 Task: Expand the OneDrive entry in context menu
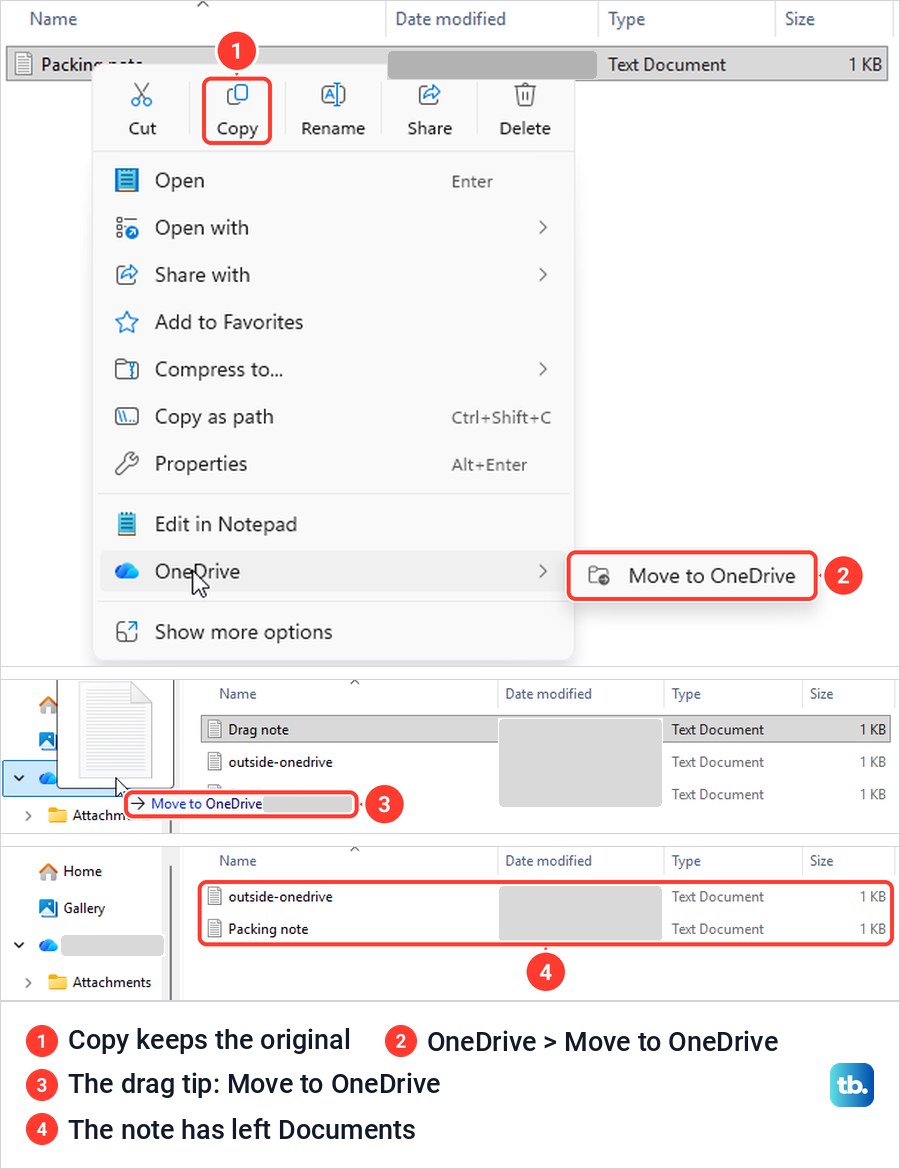click(333, 572)
